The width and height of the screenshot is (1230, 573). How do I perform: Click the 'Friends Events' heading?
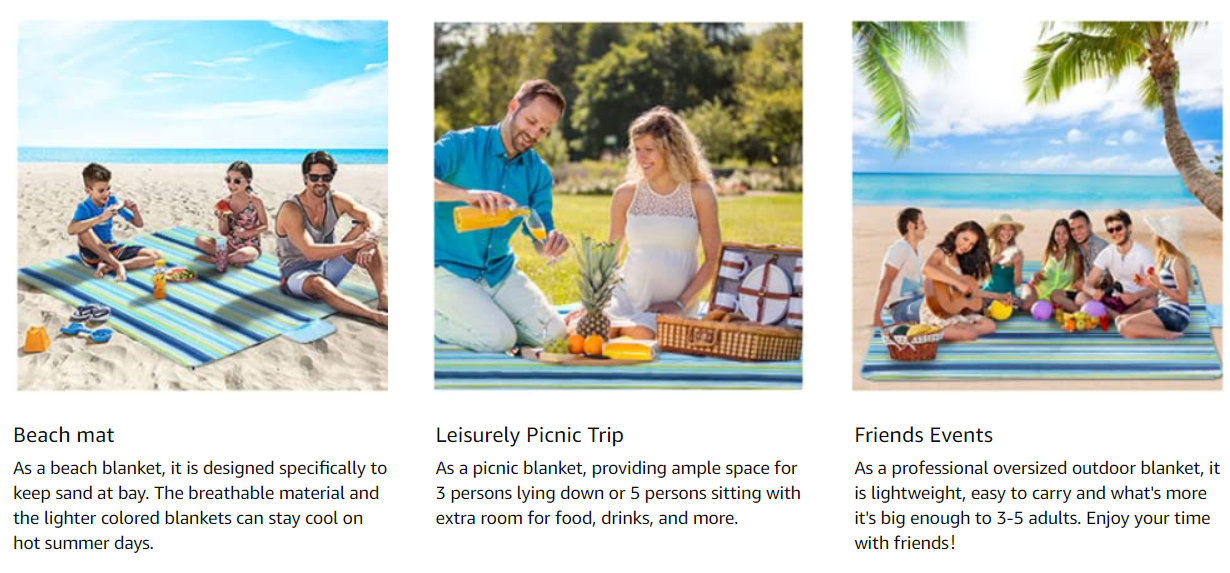click(x=924, y=435)
